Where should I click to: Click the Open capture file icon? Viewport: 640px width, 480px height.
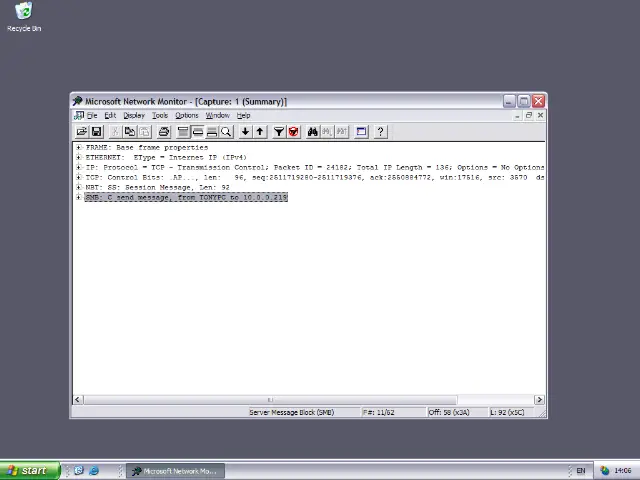[82, 131]
